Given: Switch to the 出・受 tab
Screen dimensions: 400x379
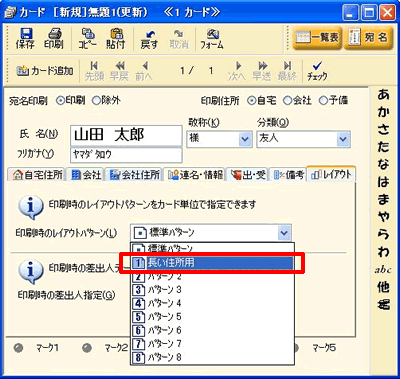Looking at the screenshot, I should point(247,175).
